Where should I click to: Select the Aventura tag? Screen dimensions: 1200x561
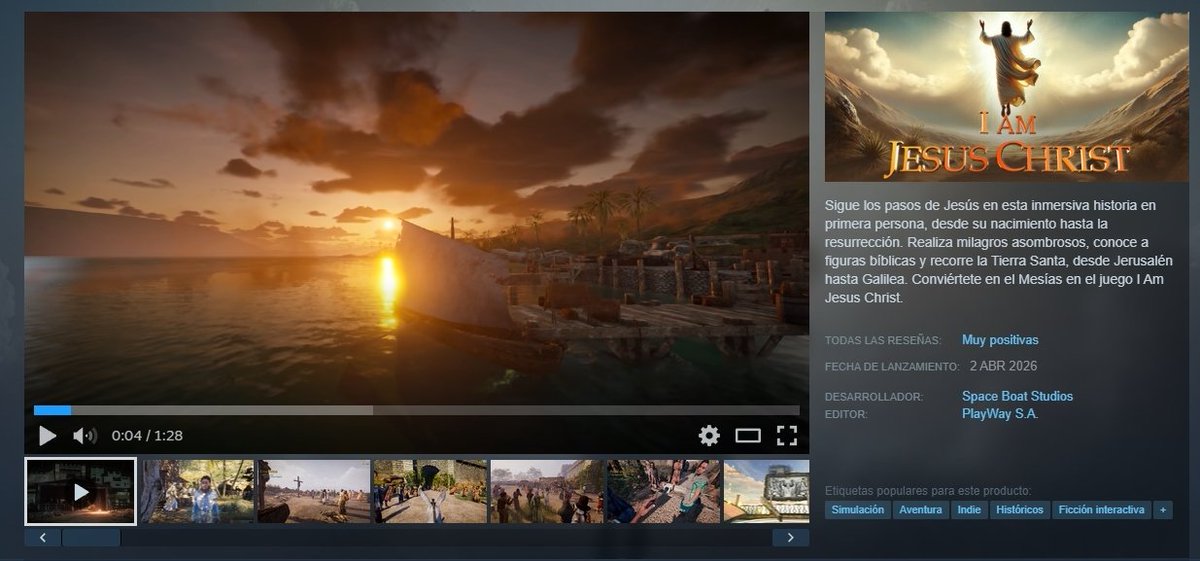tap(920, 510)
